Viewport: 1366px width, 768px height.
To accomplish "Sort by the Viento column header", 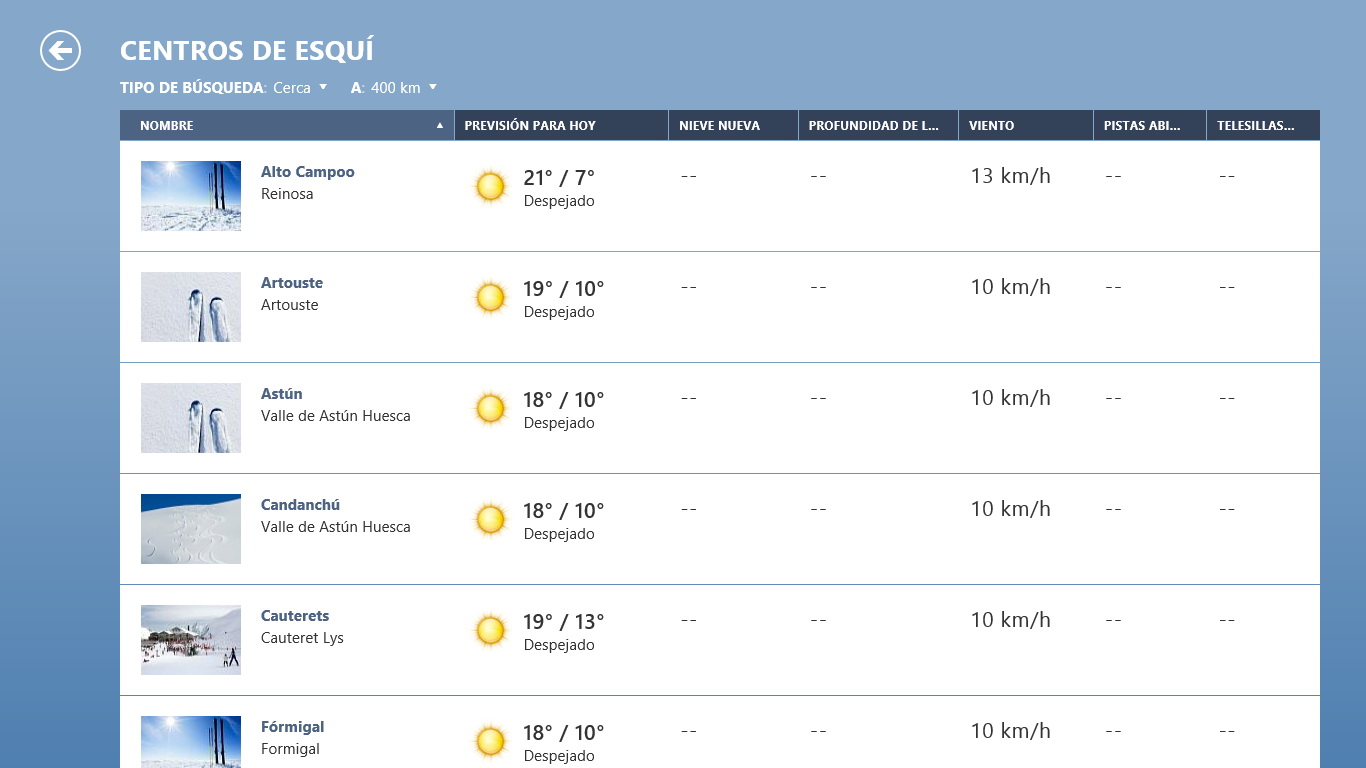I will pos(991,126).
